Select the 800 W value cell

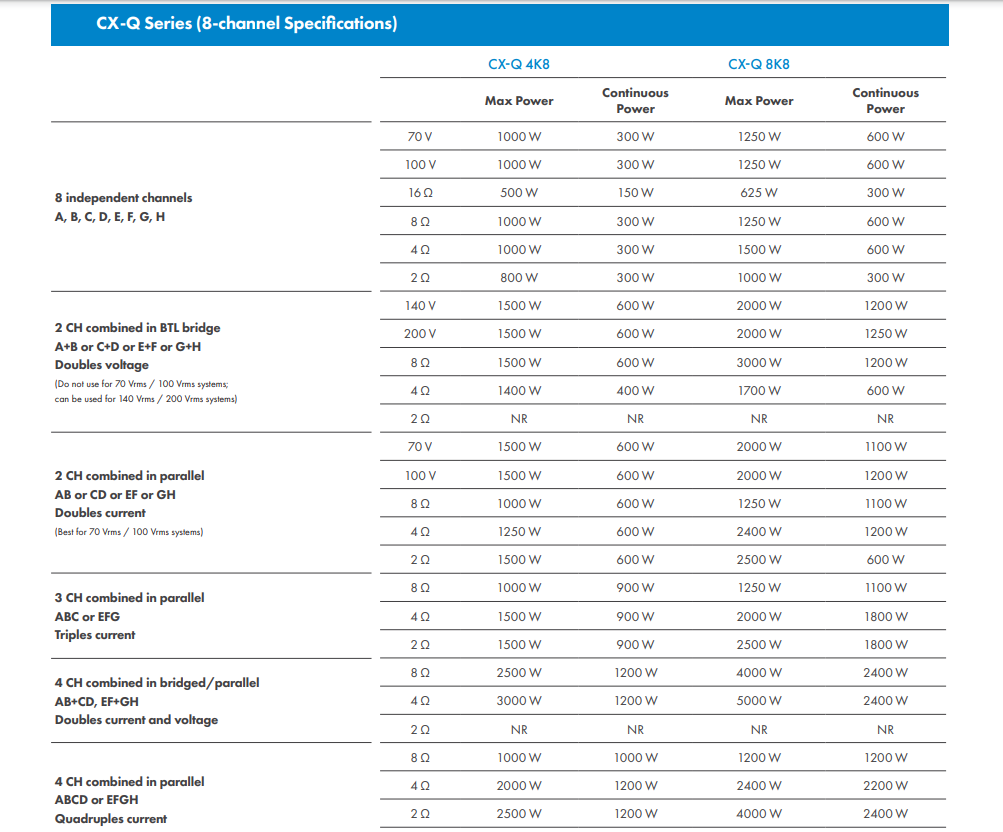click(518, 278)
